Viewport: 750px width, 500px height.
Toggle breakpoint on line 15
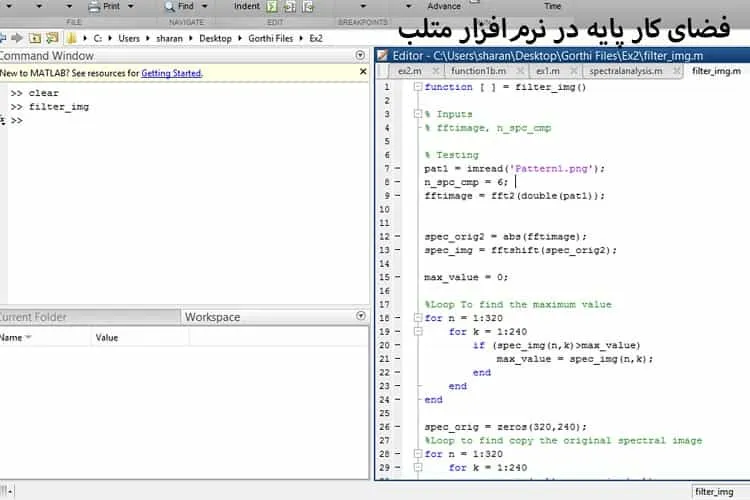click(397, 277)
